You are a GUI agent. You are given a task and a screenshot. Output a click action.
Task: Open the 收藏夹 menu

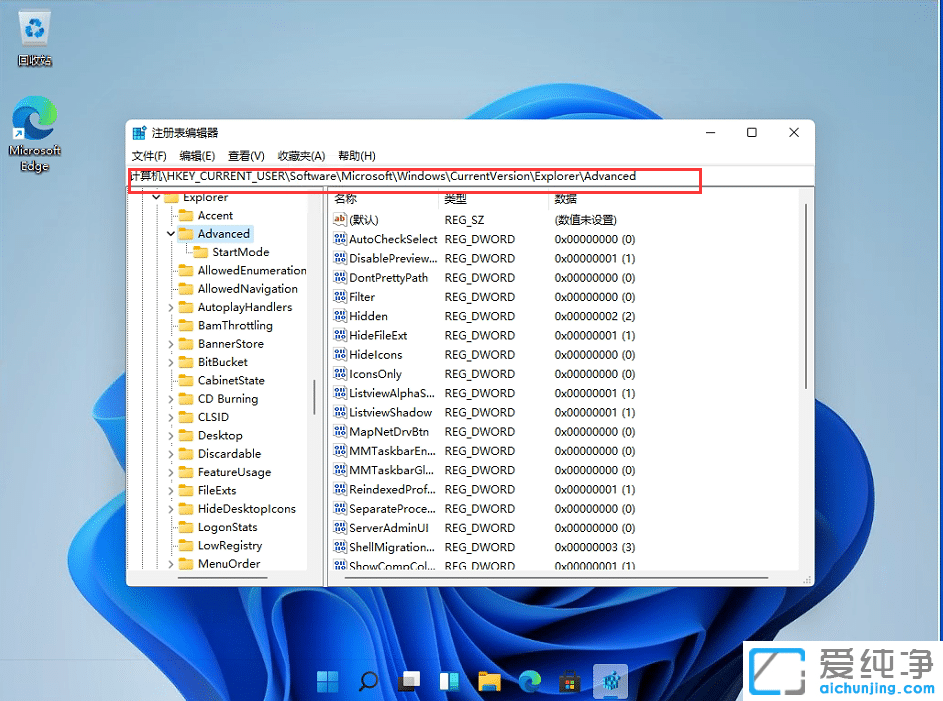tap(303, 155)
